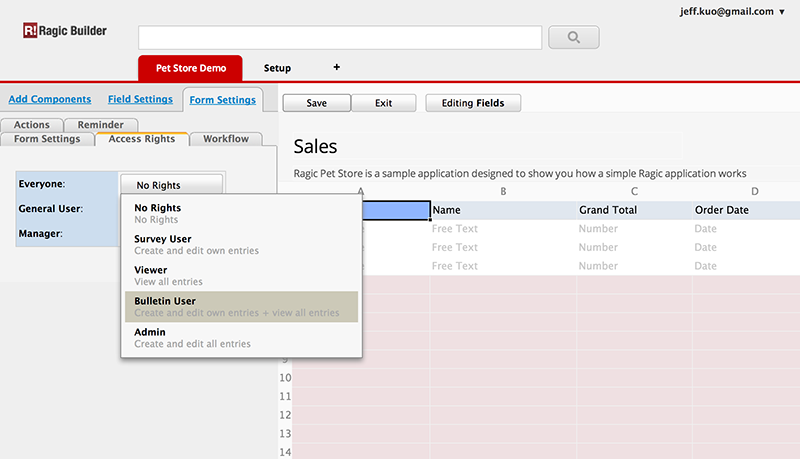Open the jeff.kuo@gmail.com account menu

click(733, 11)
